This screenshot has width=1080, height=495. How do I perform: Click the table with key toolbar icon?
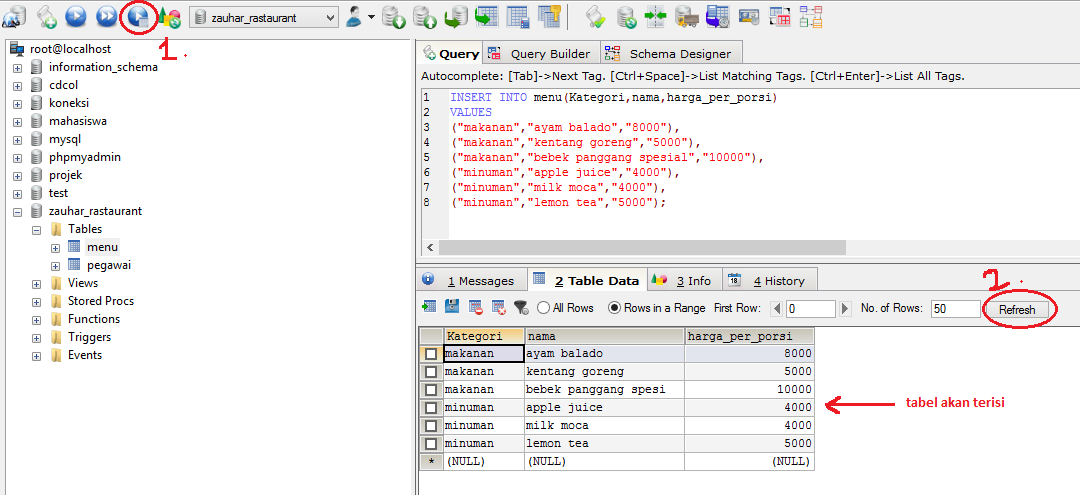[x=549, y=17]
